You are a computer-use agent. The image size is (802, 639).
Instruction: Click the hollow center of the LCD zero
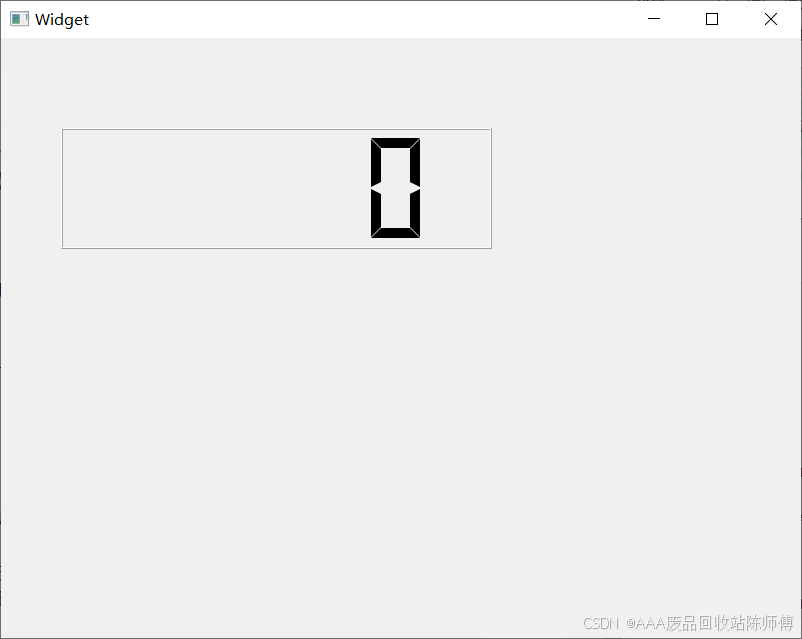point(395,188)
